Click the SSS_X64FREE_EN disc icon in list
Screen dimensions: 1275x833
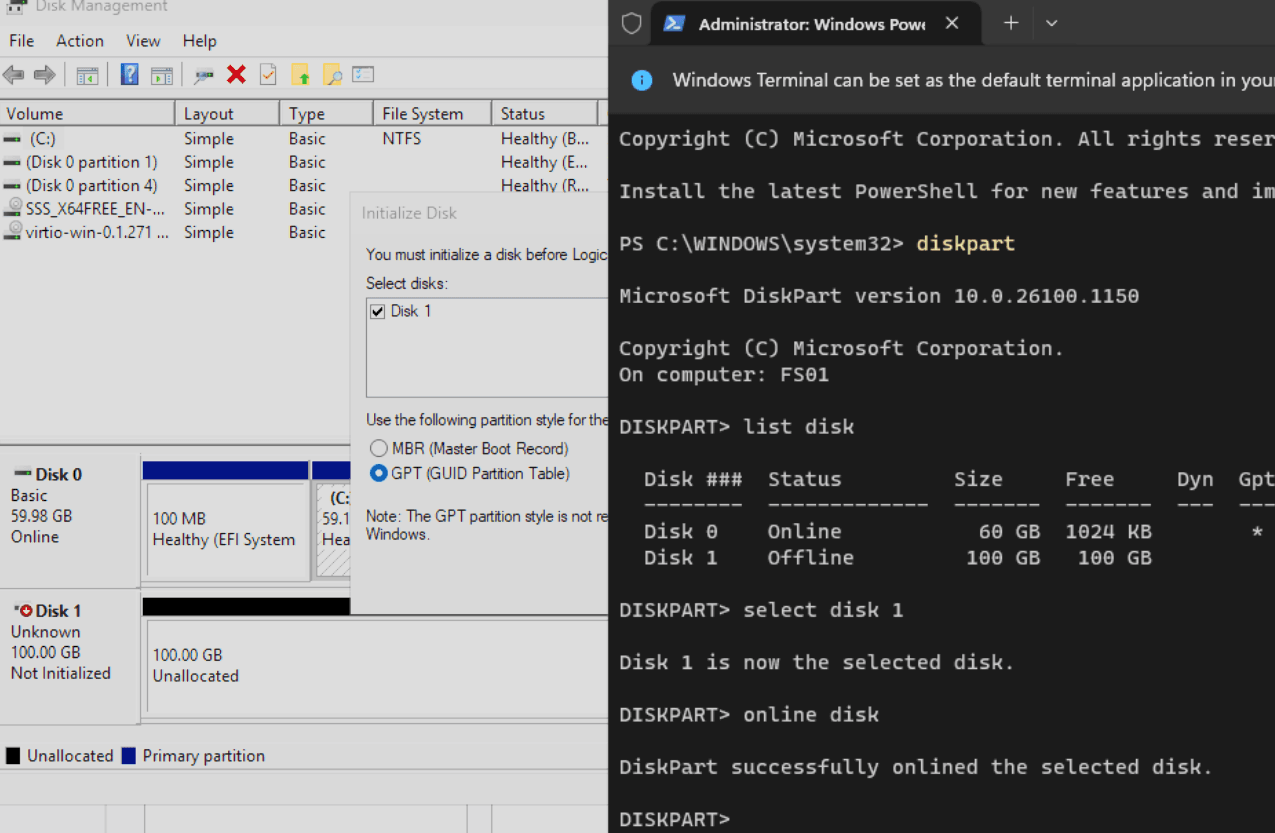click(x=13, y=208)
